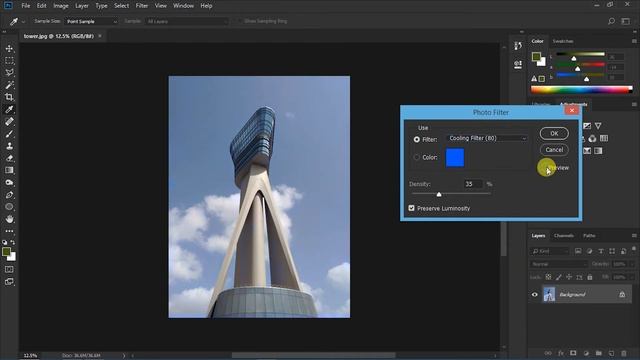
Task: Hide the Background layer eye icon
Action: click(534, 294)
